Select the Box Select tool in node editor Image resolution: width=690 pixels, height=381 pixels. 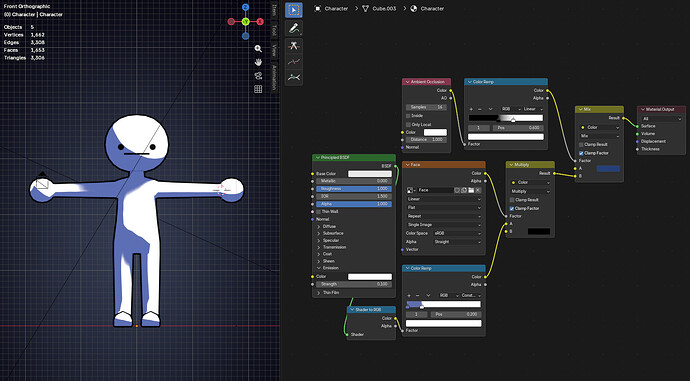[294, 10]
